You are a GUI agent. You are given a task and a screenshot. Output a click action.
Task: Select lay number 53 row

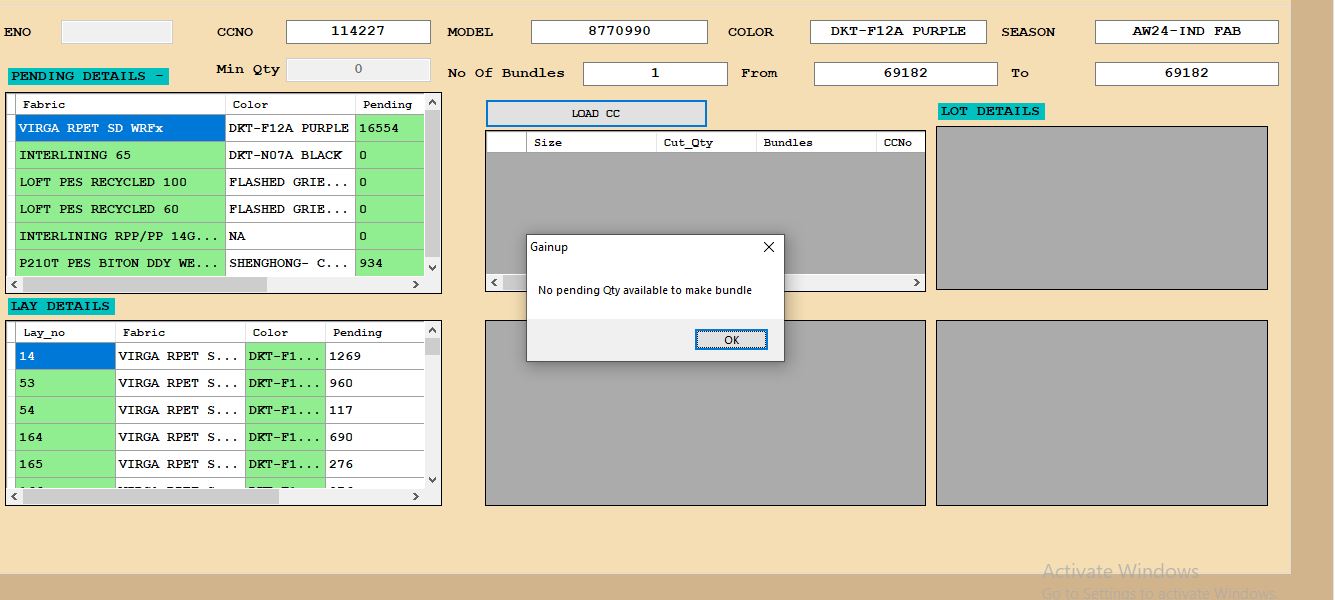[x=65, y=383]
